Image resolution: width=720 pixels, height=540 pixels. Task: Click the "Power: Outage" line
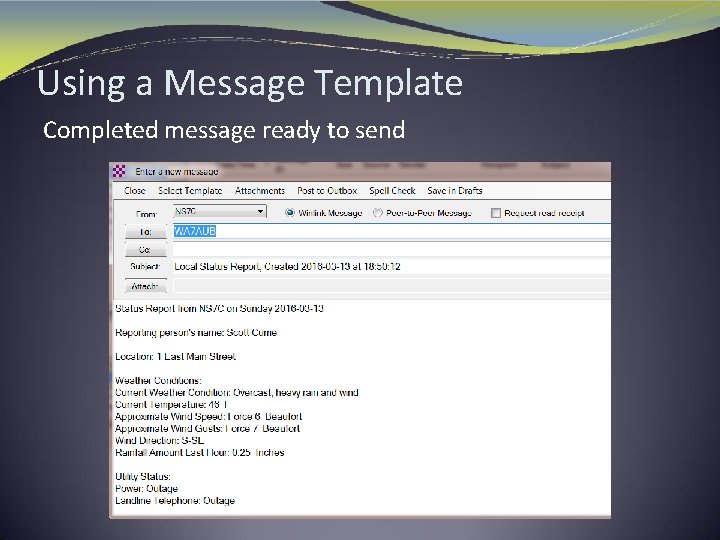pyautogui.click(x=146, y=488)
